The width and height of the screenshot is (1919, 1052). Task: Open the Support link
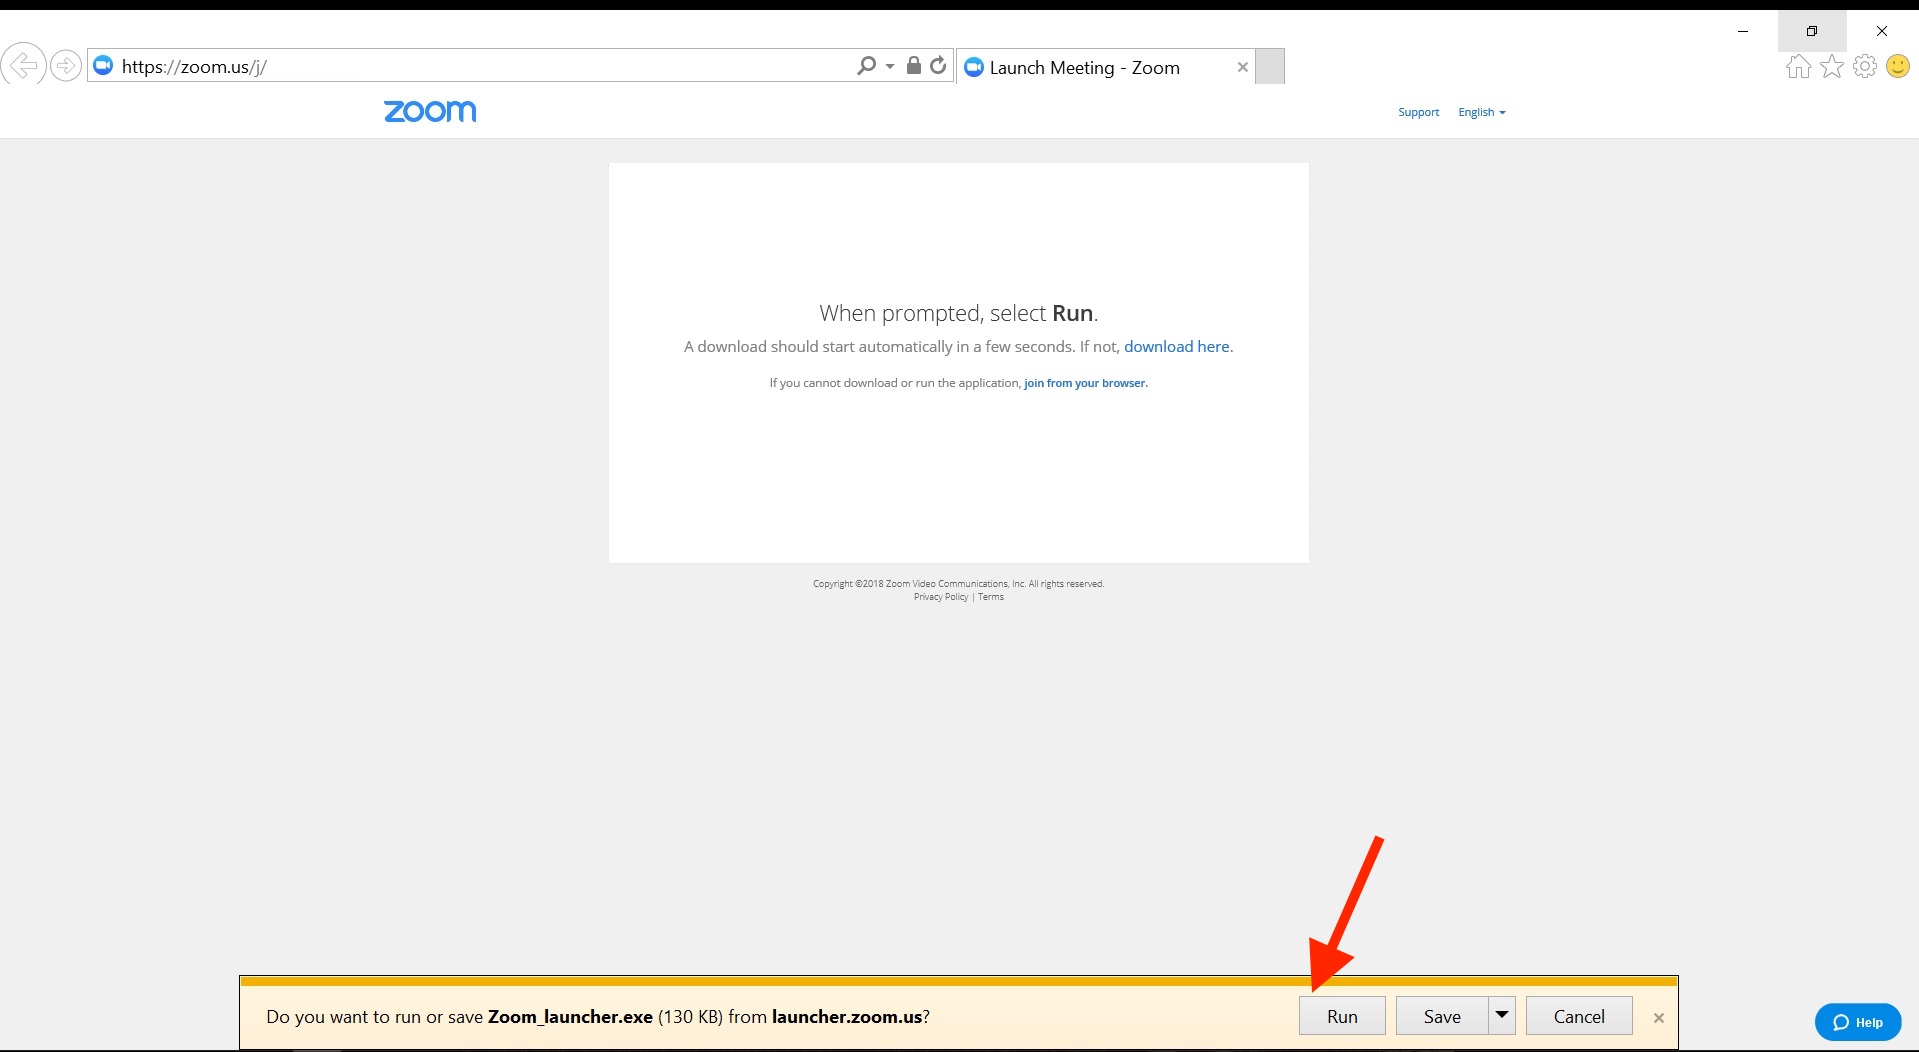point(1418,112)
